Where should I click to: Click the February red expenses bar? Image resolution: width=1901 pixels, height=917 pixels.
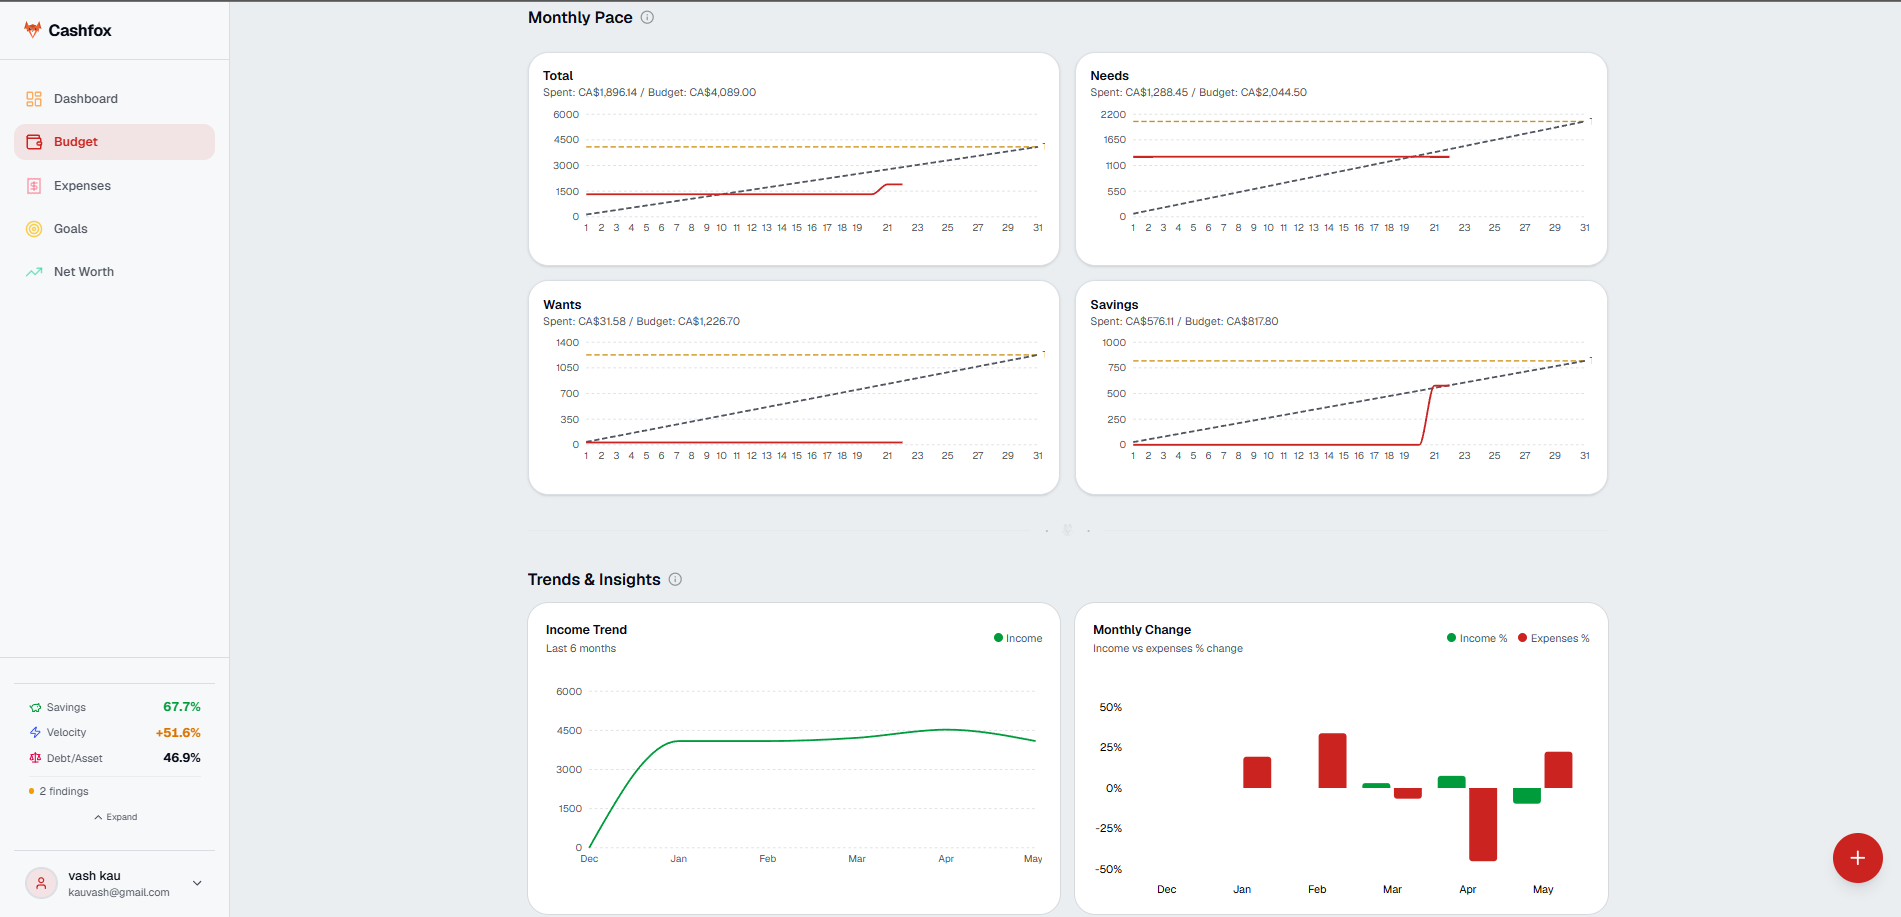click(1332, 761)
